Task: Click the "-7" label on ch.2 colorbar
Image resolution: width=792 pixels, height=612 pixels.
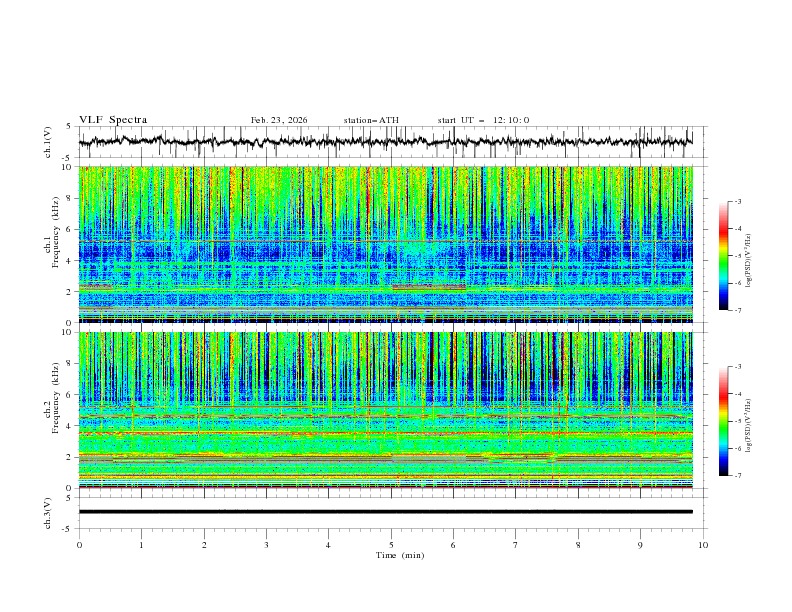Action: pos(738,476)
